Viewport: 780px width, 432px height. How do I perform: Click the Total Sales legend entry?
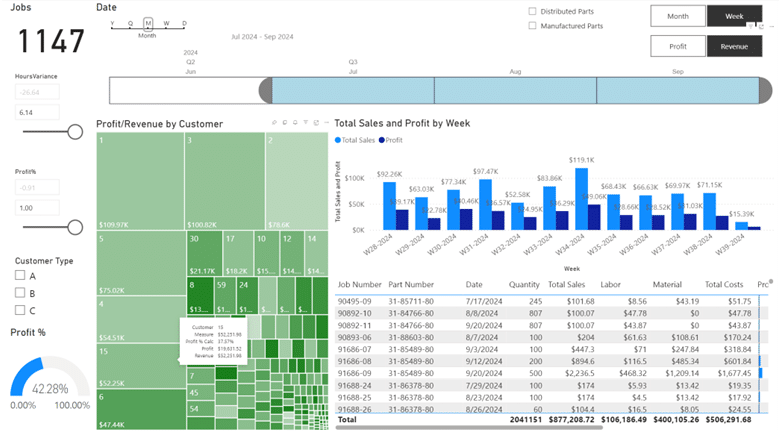point(355,140)
